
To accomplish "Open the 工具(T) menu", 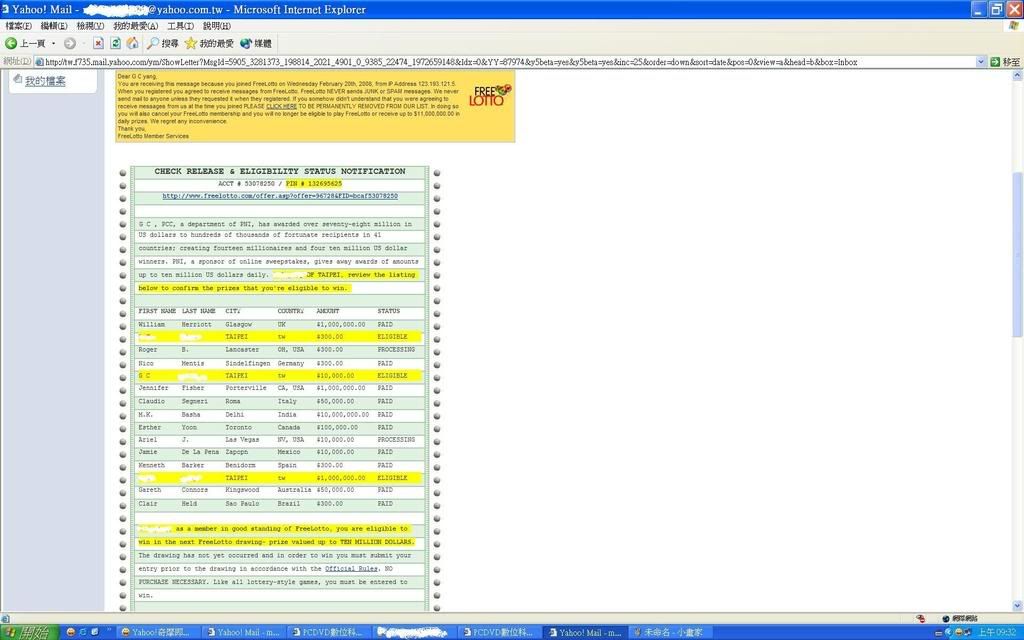I will click(180, 25).
